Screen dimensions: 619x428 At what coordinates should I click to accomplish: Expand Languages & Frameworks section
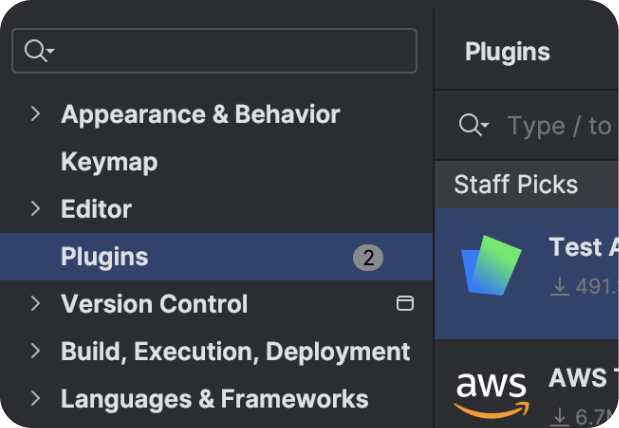36,398
